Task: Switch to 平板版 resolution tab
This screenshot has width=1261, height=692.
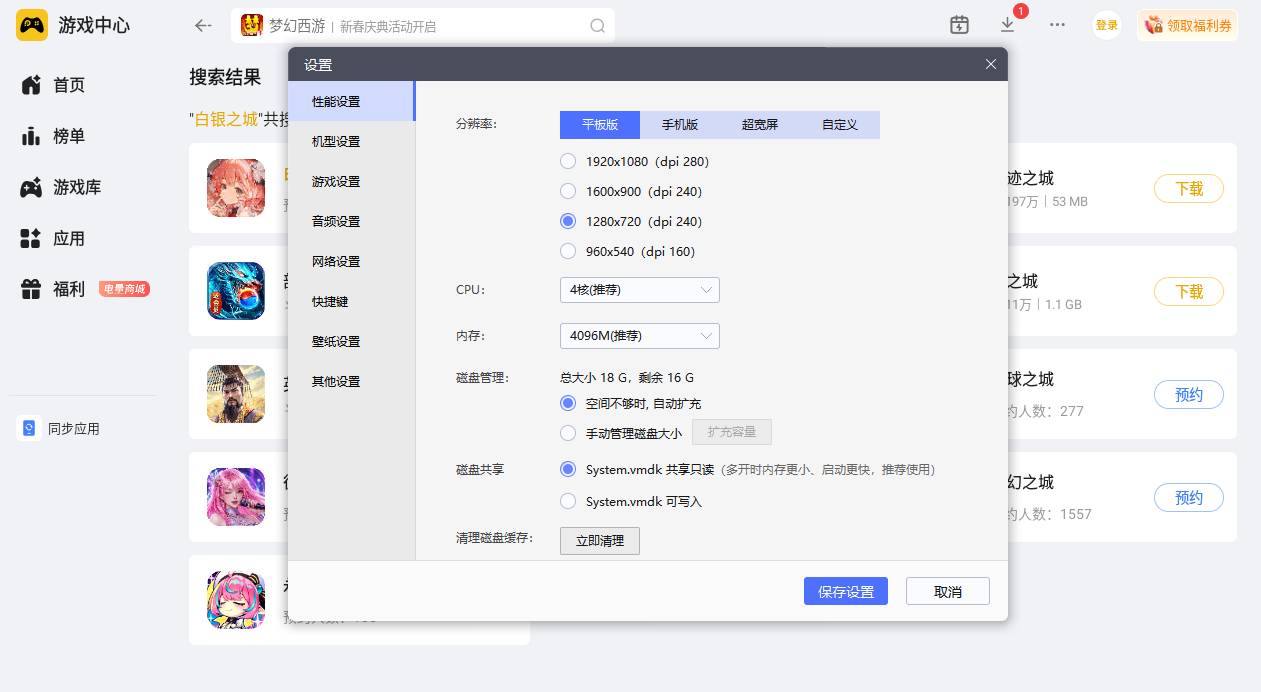Action: (x=600, y=125)
